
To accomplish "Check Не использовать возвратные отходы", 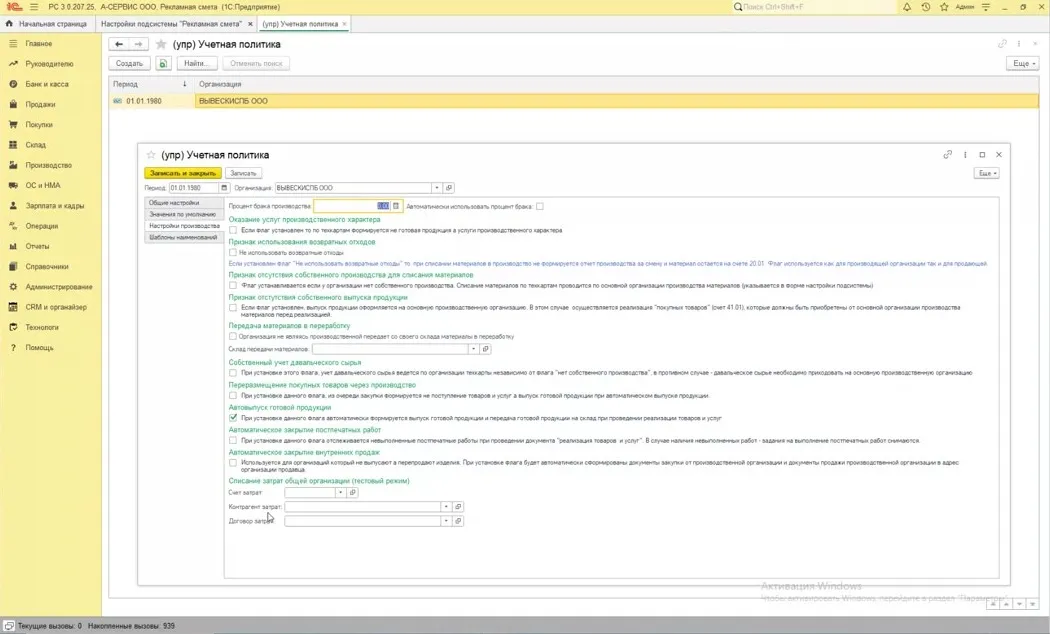I will [233, 252].
